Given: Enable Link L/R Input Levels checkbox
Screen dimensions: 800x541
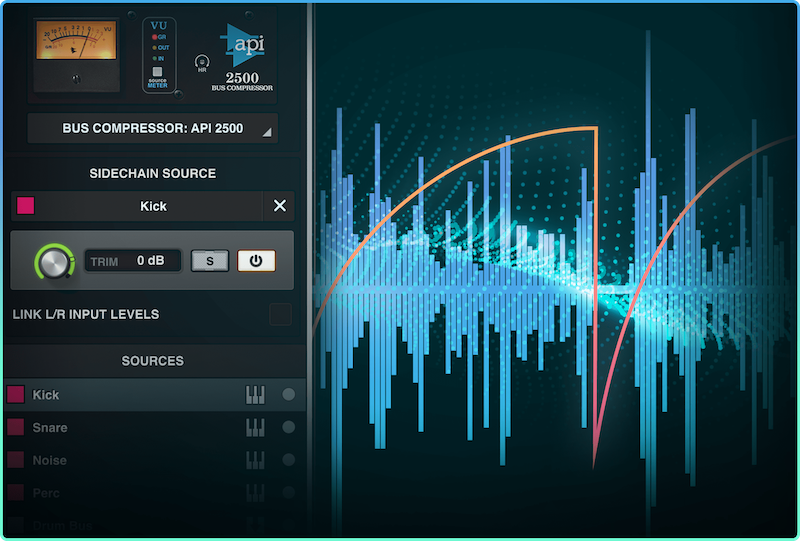Looking at the screenshot, I should coord(280,315).
